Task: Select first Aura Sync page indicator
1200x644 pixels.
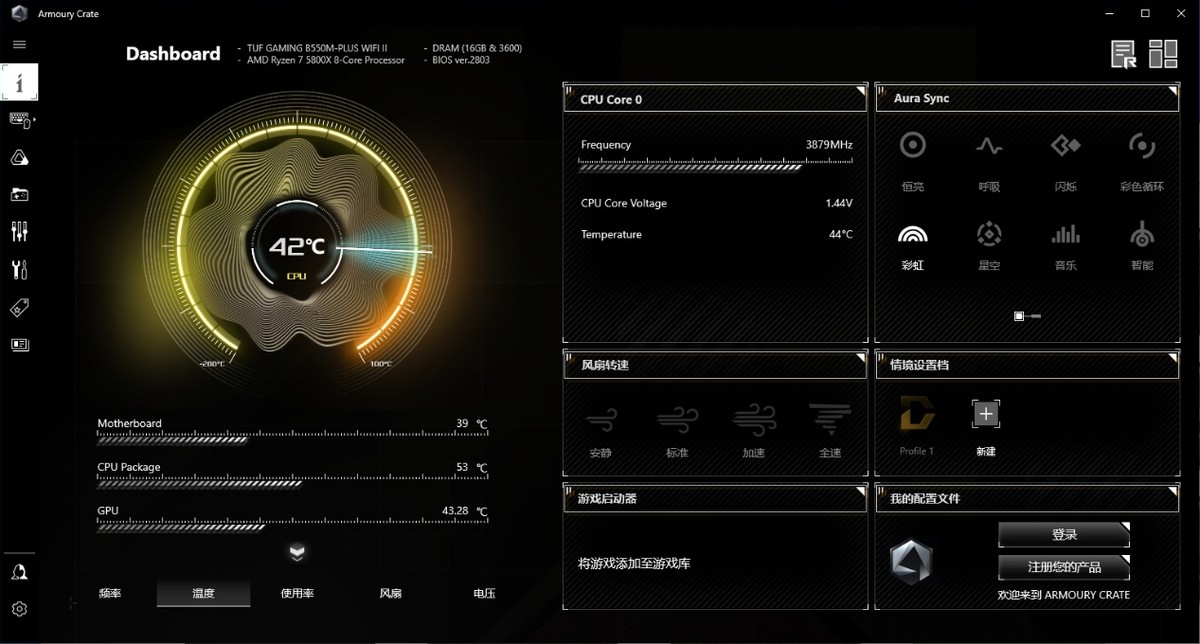Action: [x=1019, y=316]
